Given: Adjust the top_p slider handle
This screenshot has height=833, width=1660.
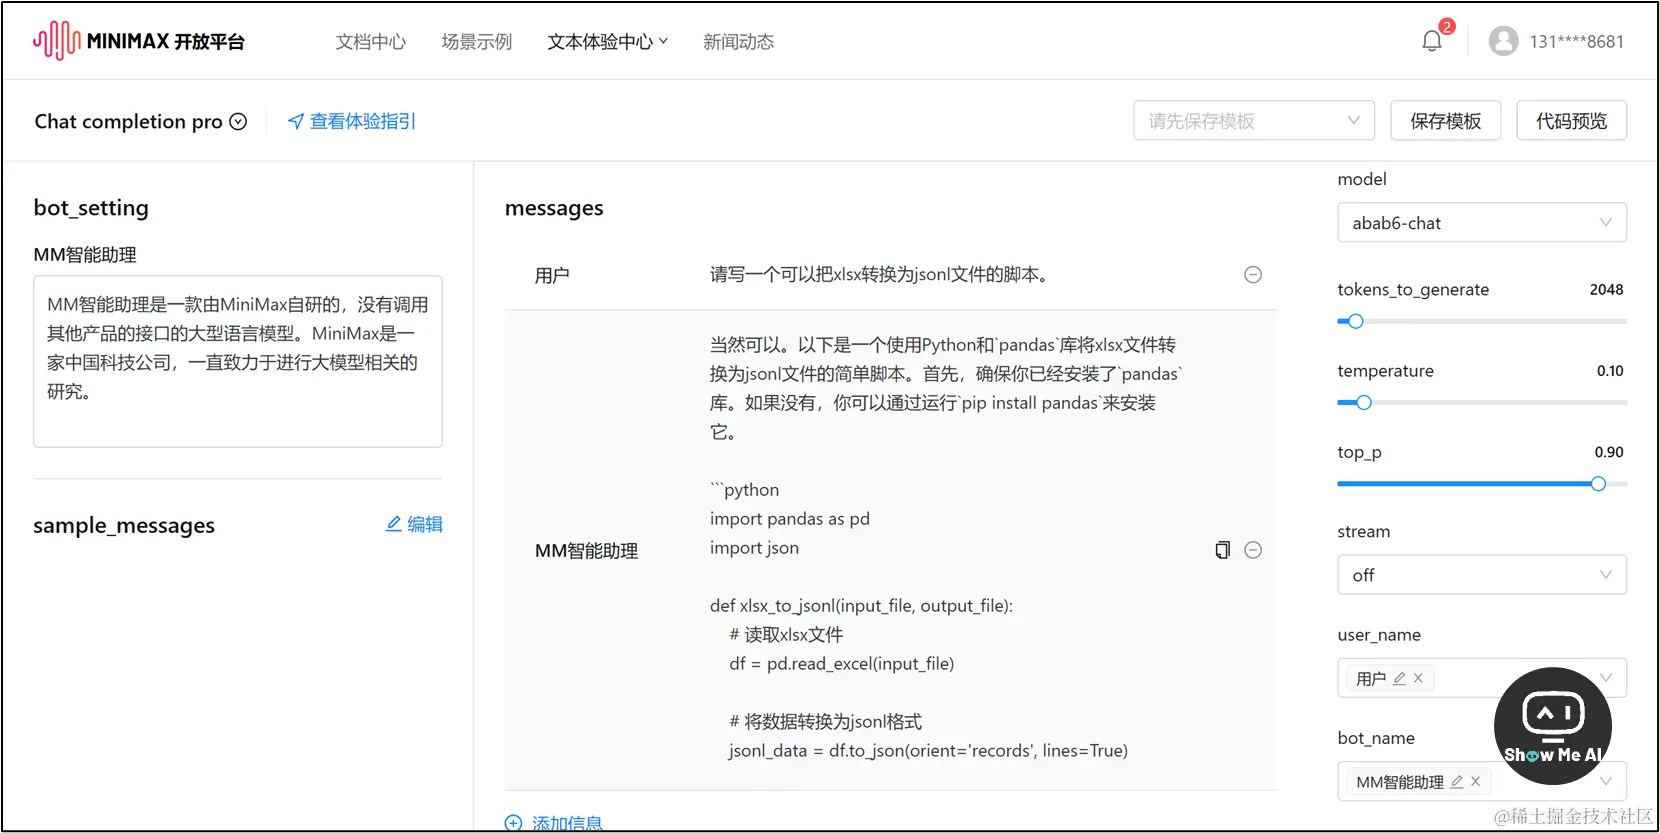Looking at the screenshot, I should click(1598, 484).
